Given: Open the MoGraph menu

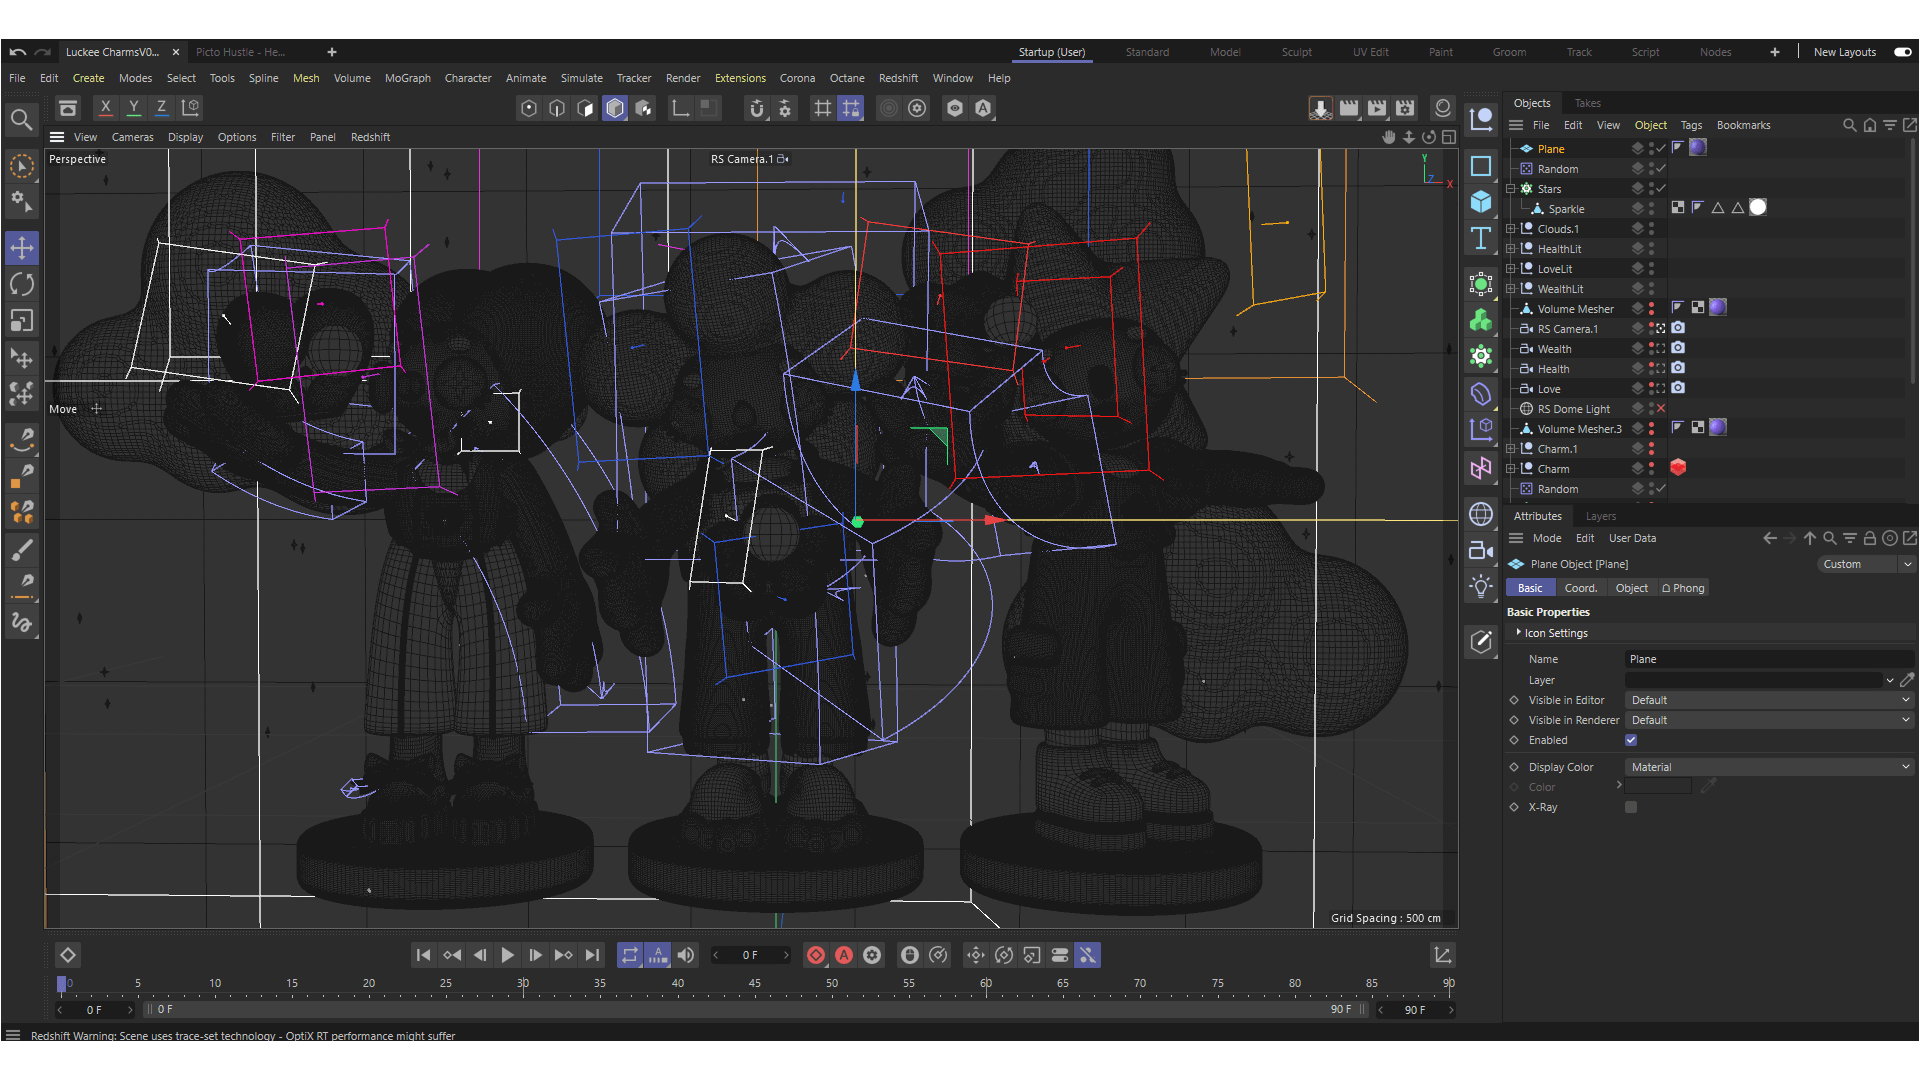Looking at the screenshot, I should 407,78.
